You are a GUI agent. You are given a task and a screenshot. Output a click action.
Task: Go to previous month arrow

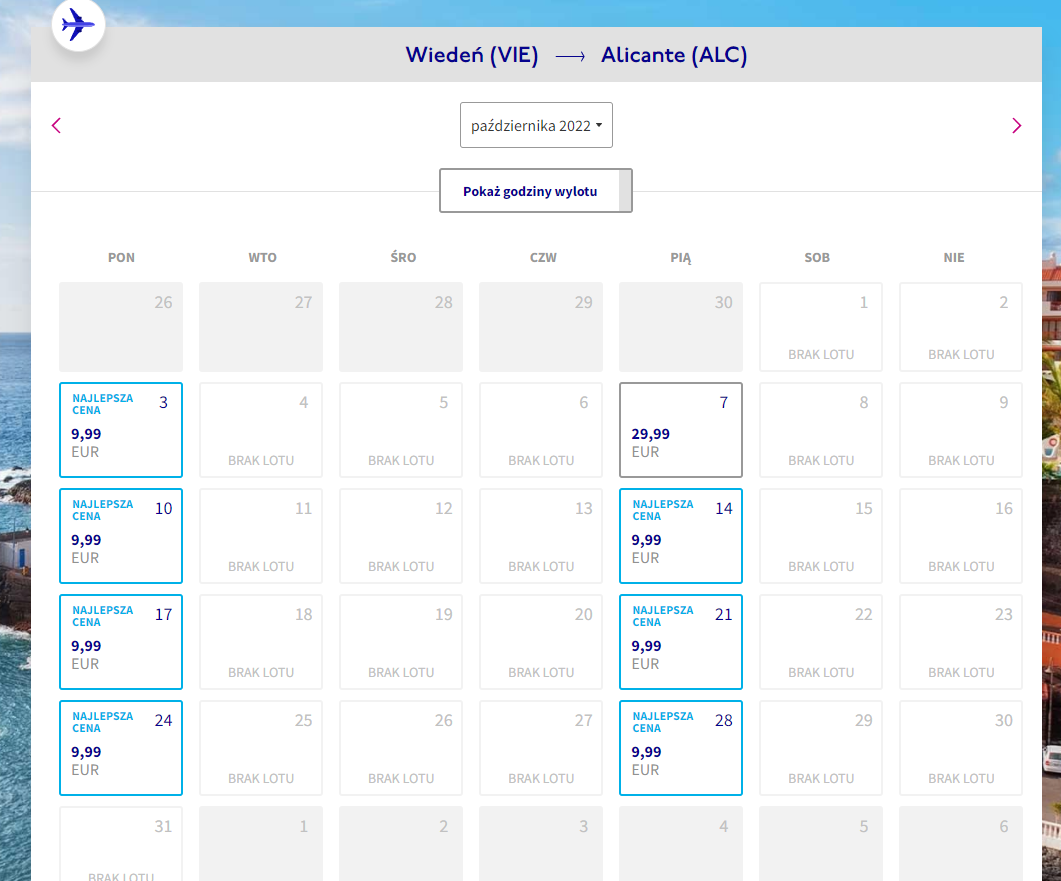pos(56,125)
